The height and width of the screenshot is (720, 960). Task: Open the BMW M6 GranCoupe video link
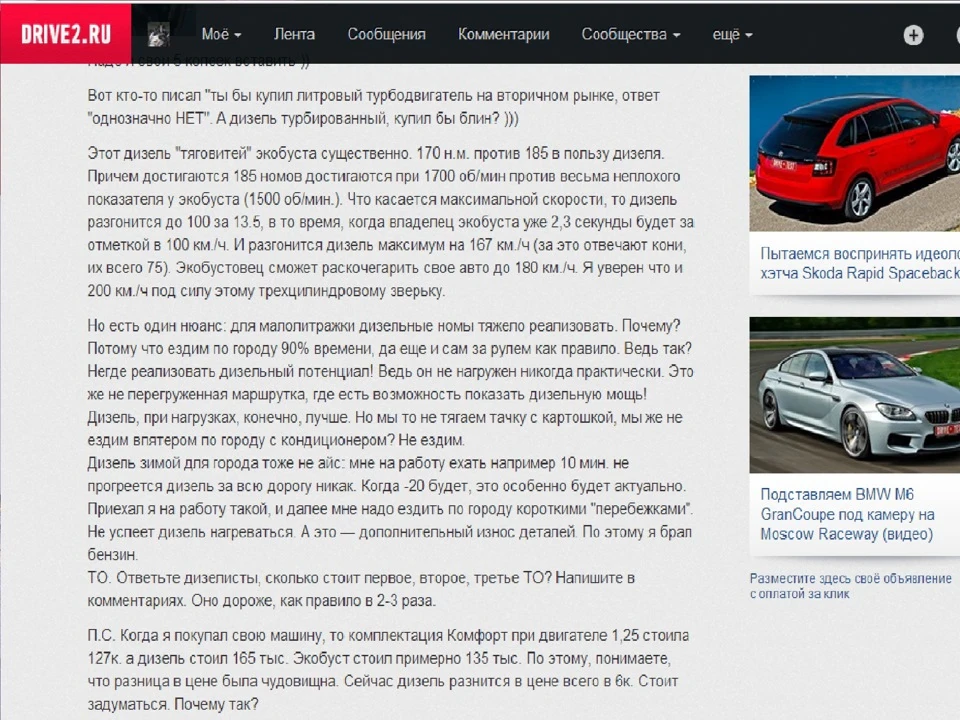click(x=847, y=514)
